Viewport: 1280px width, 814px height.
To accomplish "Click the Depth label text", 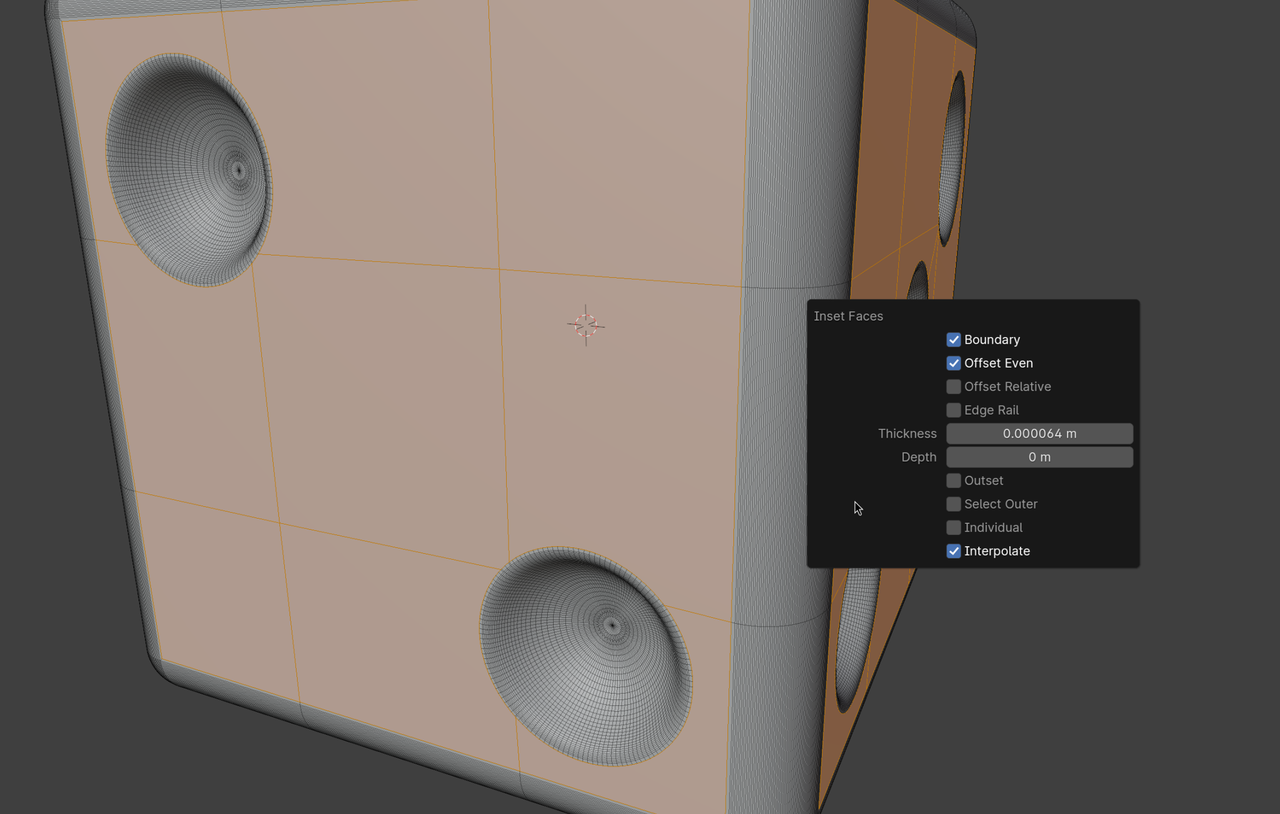I will (918, 457).
